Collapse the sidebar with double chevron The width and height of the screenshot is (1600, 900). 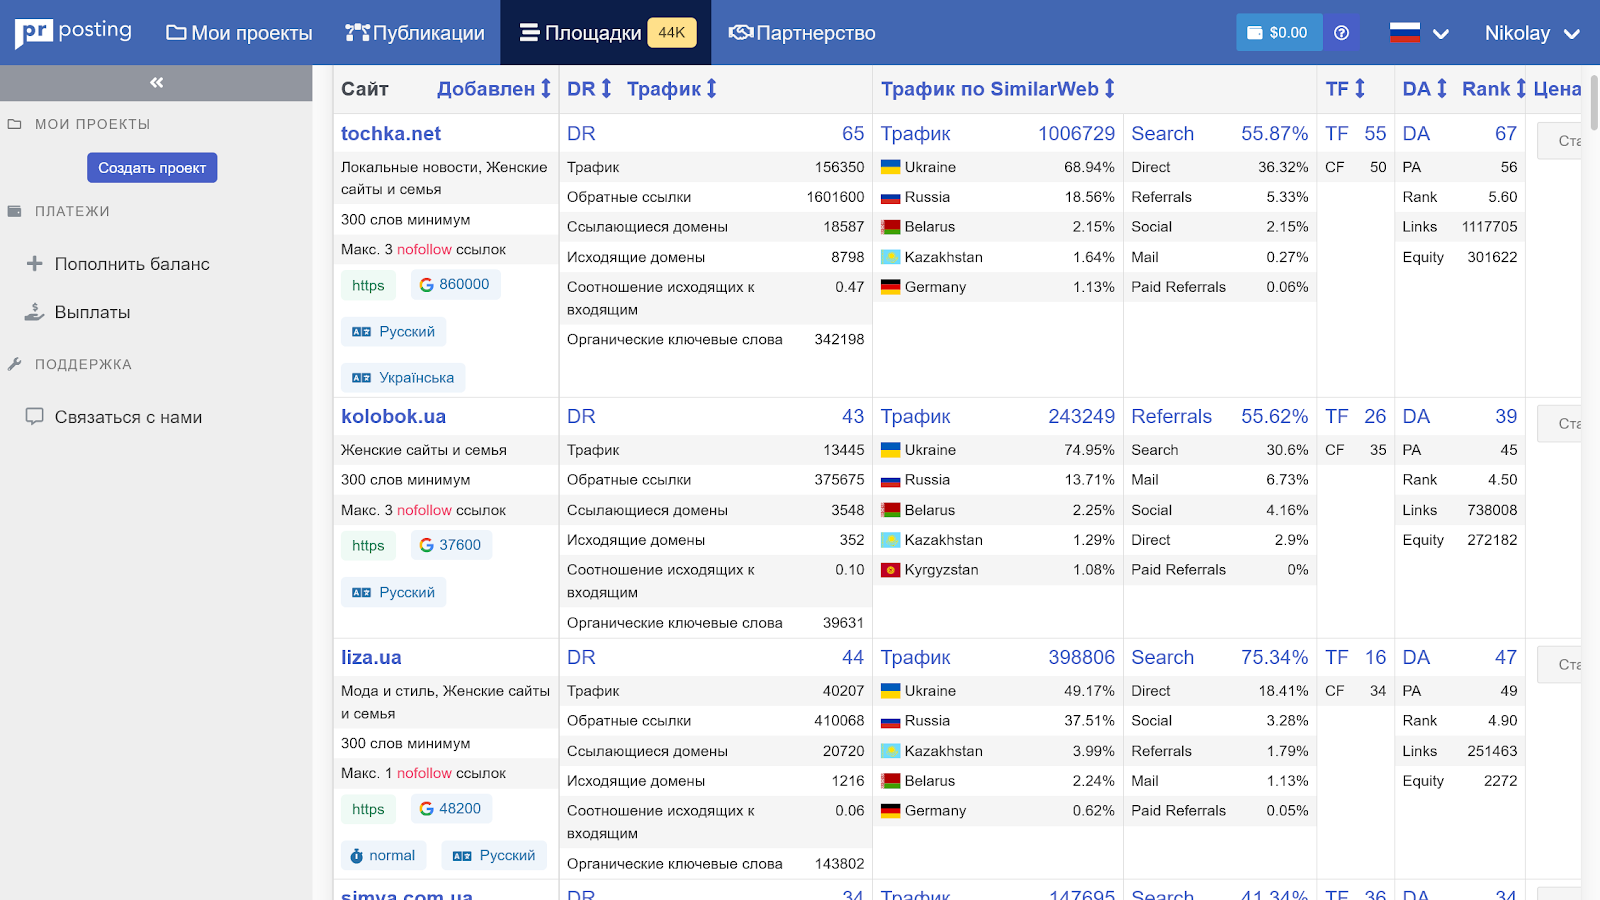(156, 83)
